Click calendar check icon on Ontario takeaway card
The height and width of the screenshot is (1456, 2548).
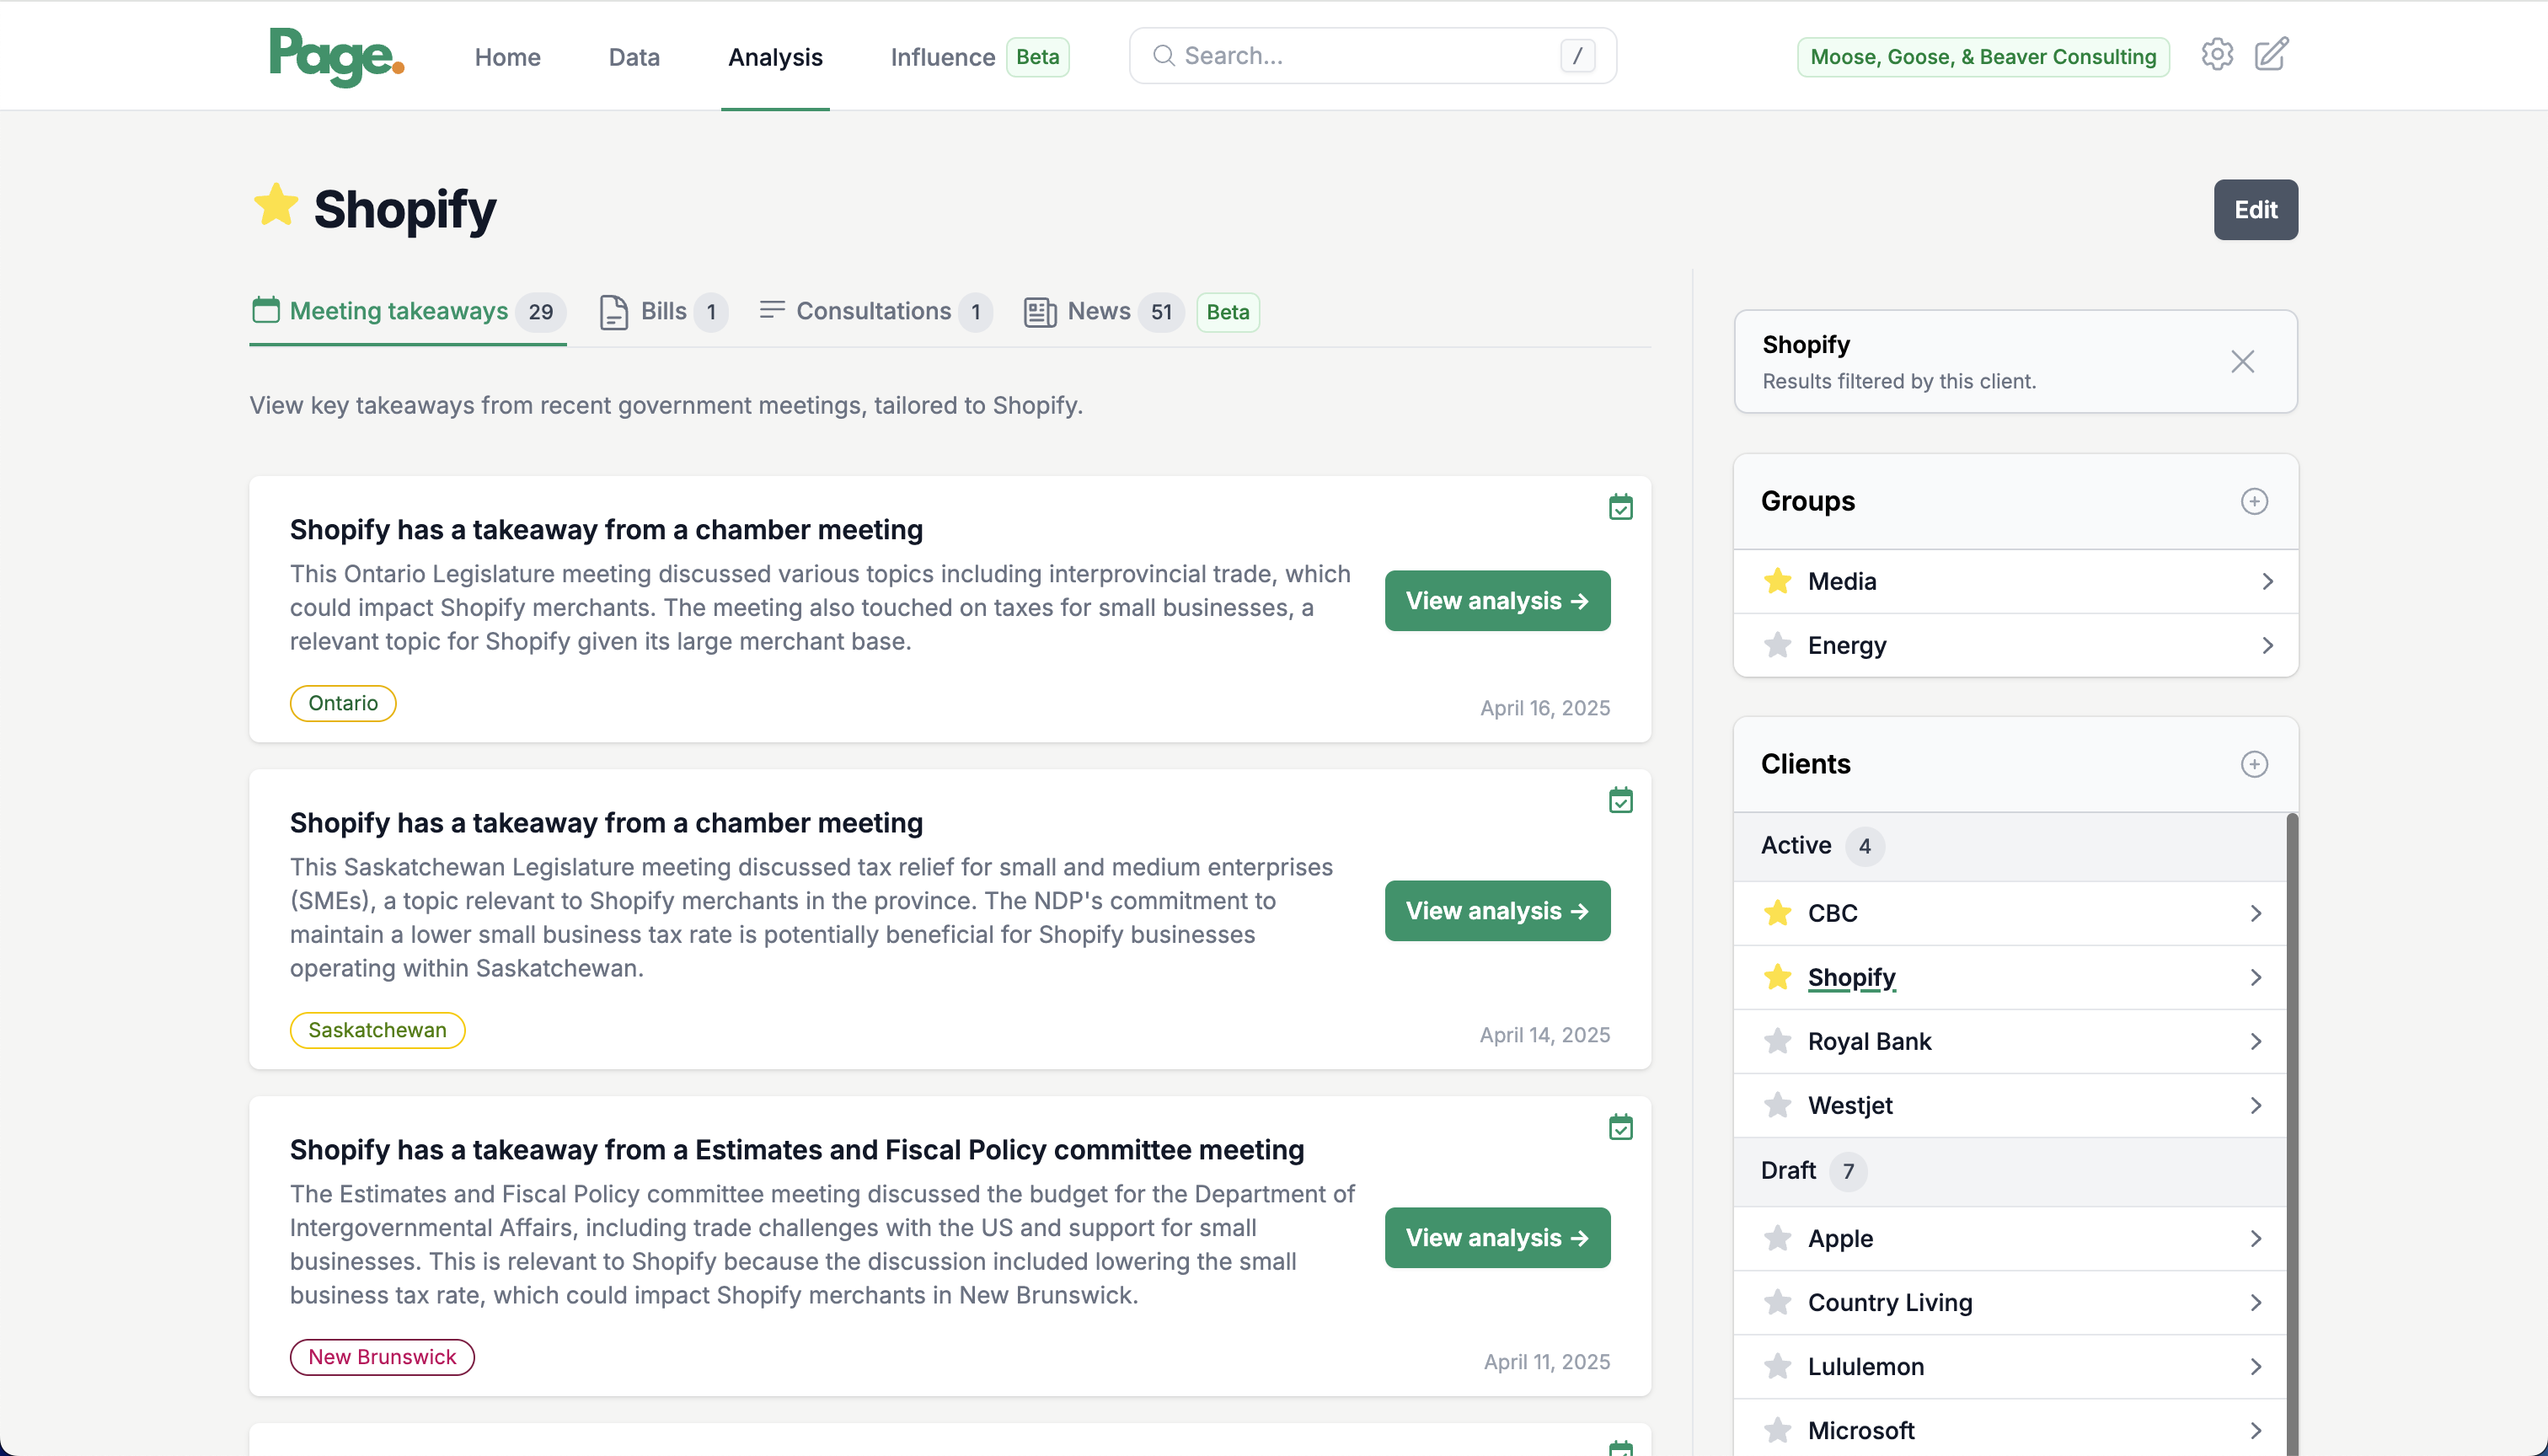pos(1621,508)
